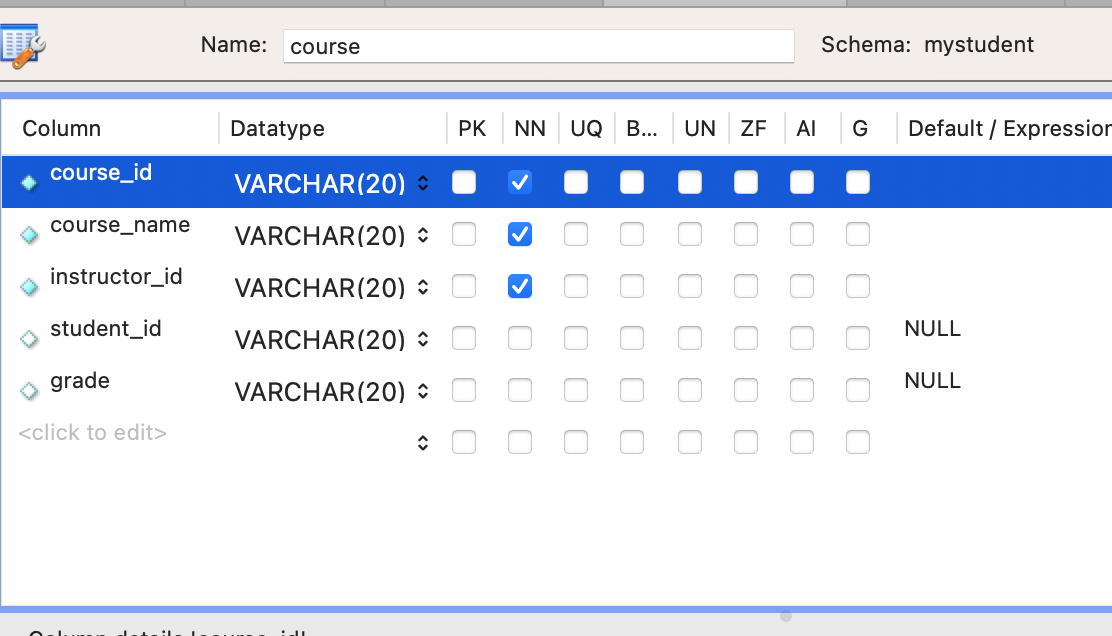Select the course_id column name
The image size is (1112, 636).
point(101,172)
